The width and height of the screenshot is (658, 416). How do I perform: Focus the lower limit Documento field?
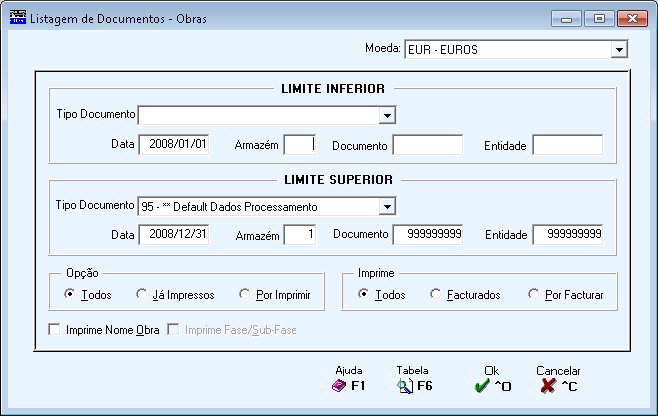(427, 145)
